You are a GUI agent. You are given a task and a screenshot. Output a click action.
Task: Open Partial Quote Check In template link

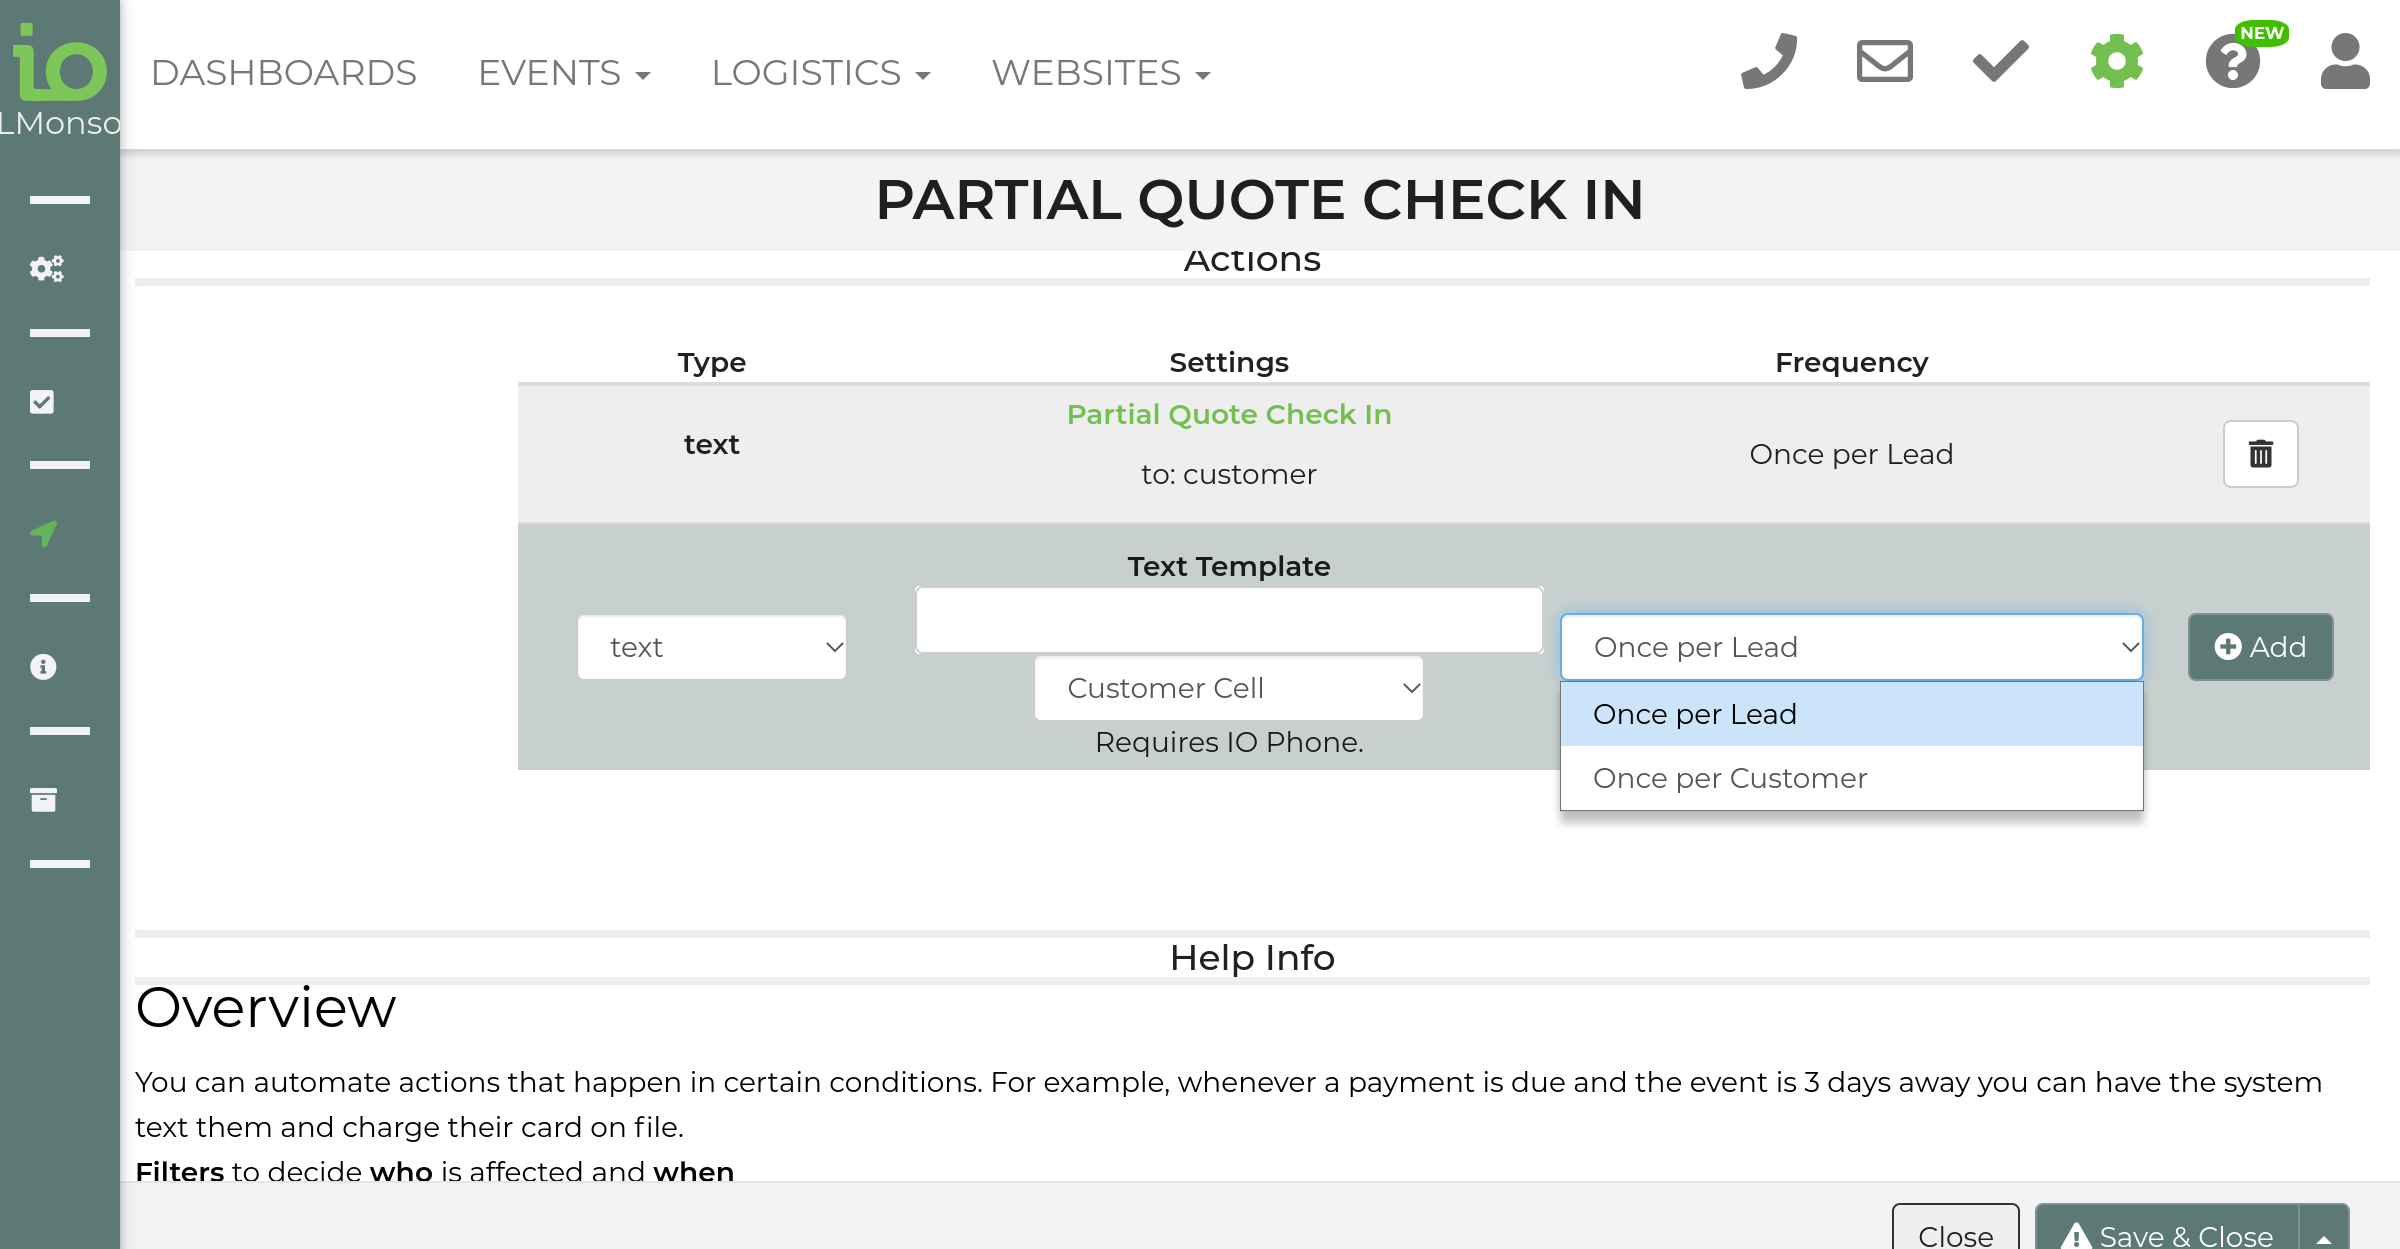click(1228, 414)
